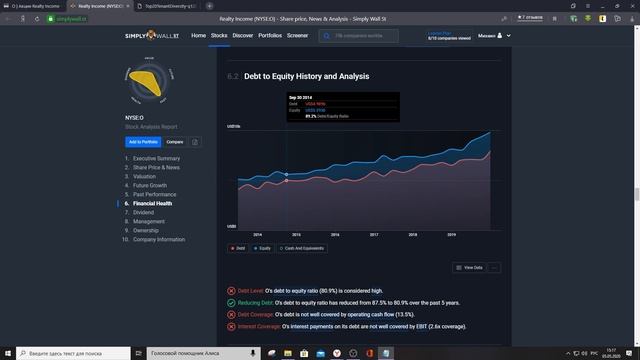The height and width of the screenshot is (360, 640).
Task: Open the Windows Start menu
Action: [8, 353]
